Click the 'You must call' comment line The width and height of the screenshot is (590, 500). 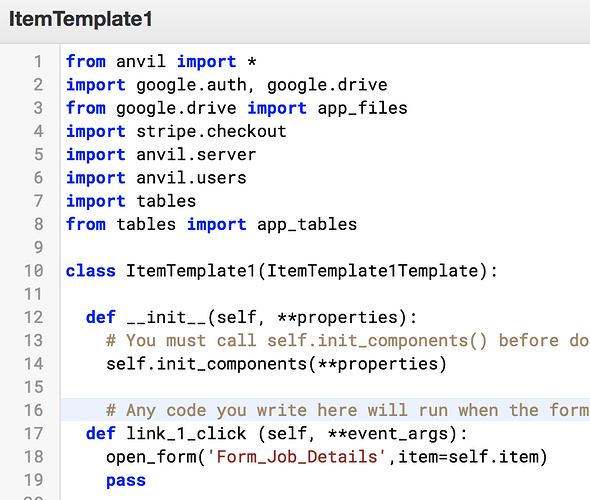(x=347, y=341)
